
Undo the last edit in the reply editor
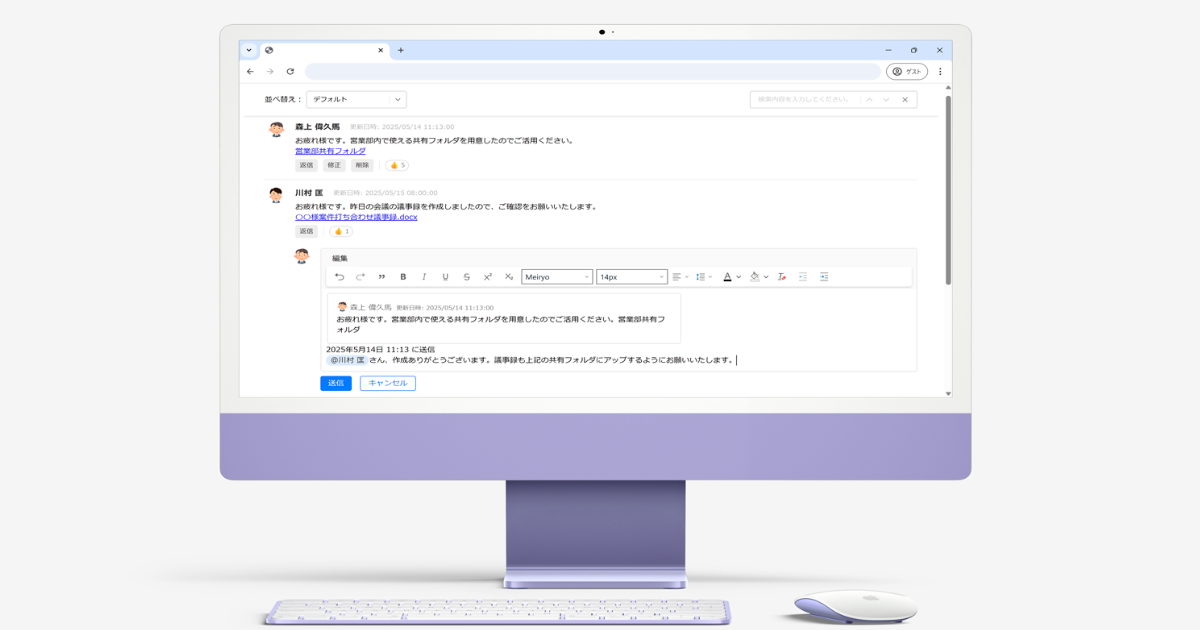[x=340, y=276]
